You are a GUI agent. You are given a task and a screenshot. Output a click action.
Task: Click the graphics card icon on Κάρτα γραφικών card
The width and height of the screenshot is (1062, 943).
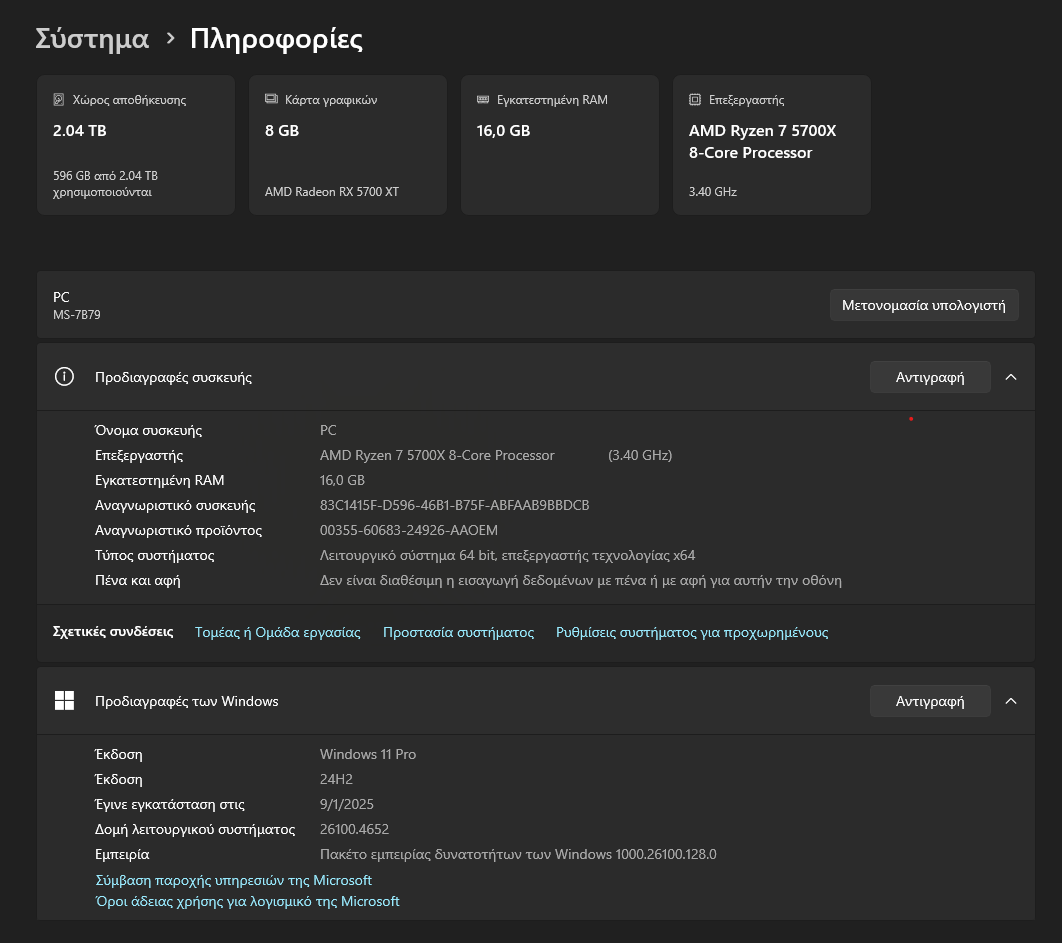coord(271,99)
